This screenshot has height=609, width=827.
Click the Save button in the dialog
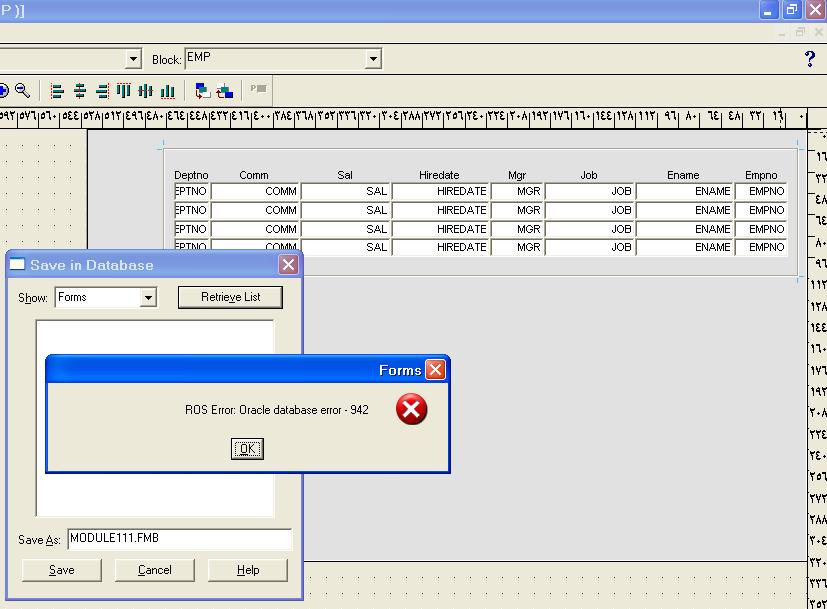pos(62,570)
